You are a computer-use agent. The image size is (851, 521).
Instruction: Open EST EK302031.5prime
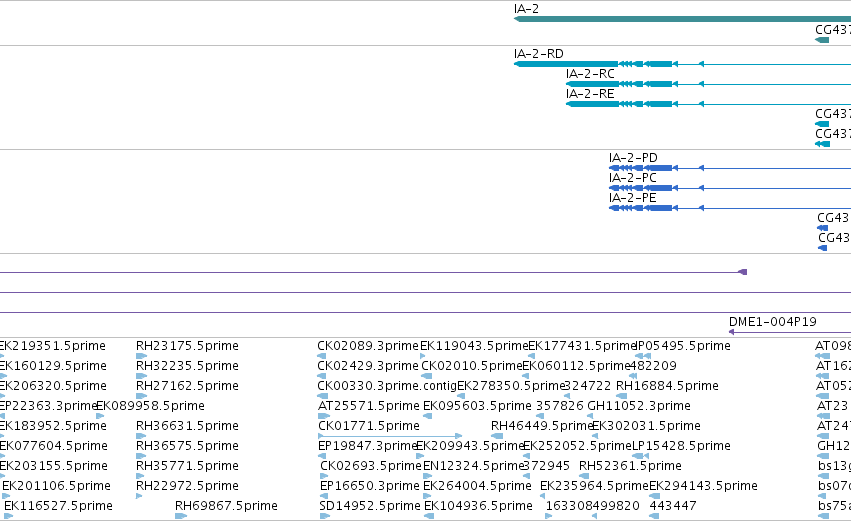(646, 426)
